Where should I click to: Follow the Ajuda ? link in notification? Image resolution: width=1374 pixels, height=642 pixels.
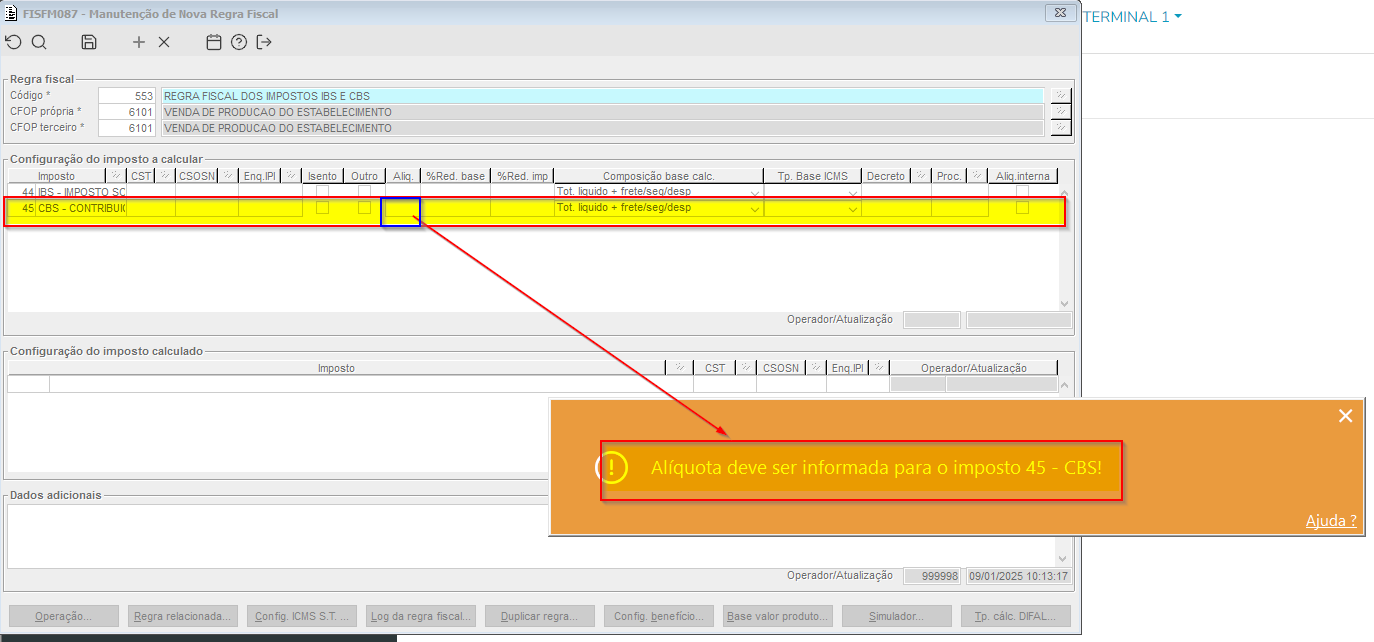[1331, 521]
